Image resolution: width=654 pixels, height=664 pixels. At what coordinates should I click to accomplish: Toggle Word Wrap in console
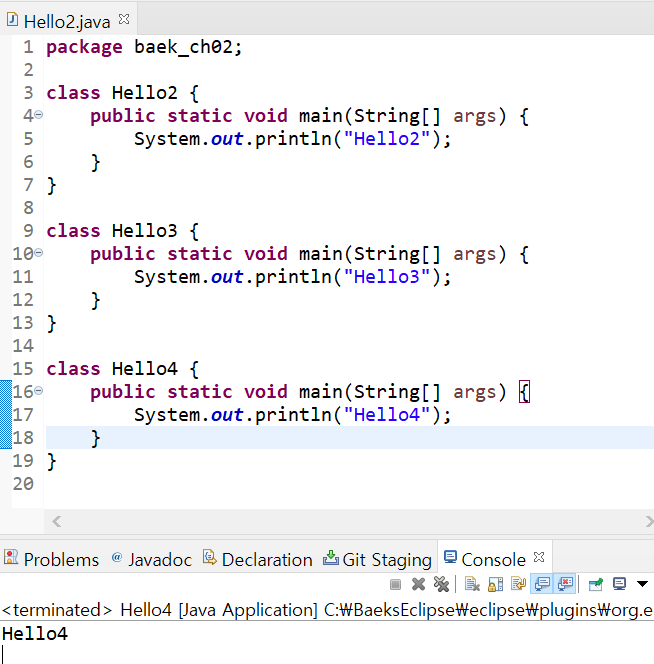click(x=518, y=584)
